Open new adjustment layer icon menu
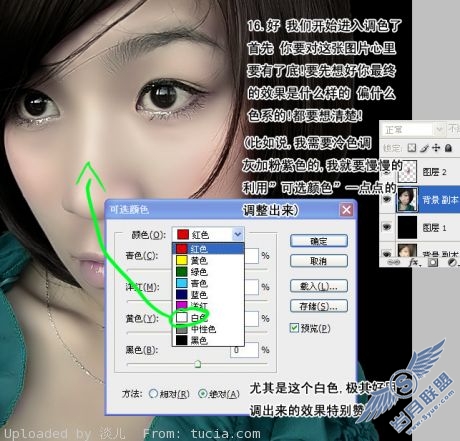 (452, 262)
